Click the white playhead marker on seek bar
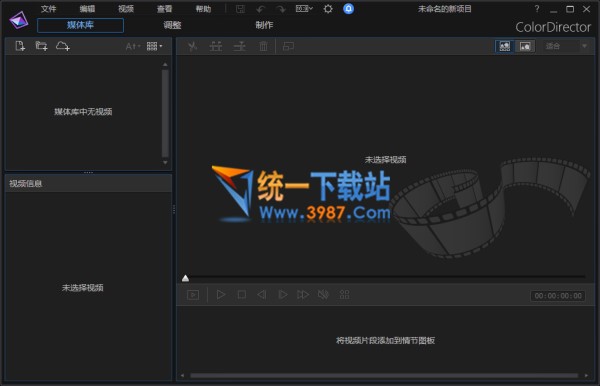Screen dimensions: 600x386 pos(185,278)
